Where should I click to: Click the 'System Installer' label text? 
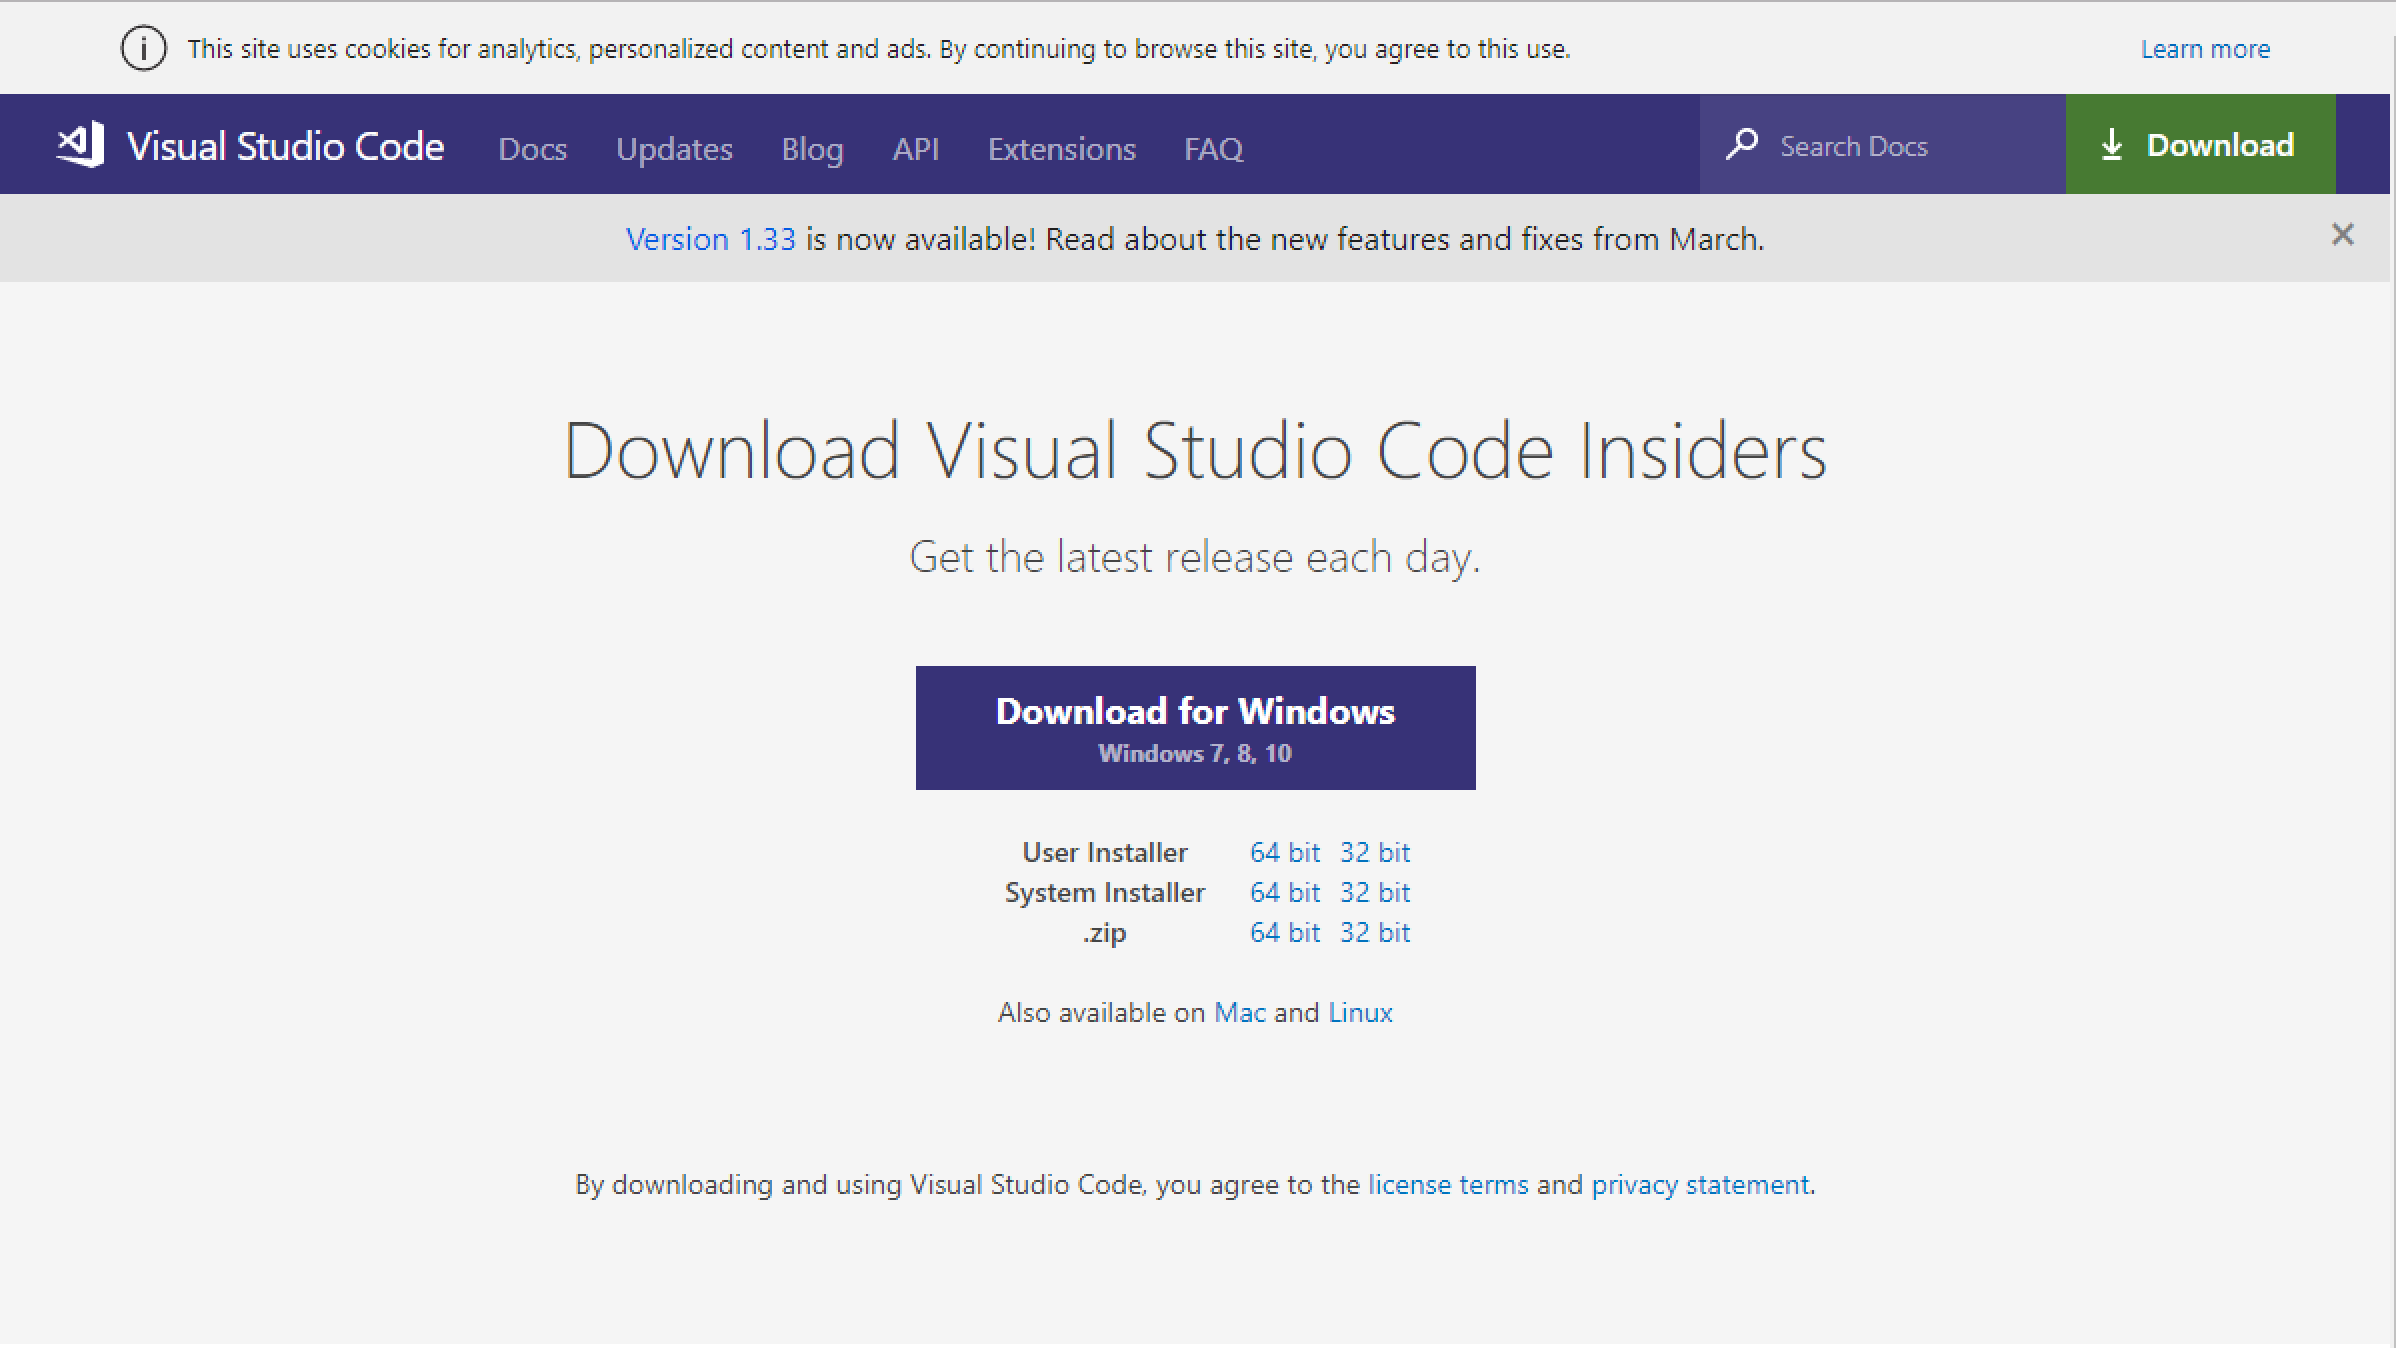(1105, 892)
